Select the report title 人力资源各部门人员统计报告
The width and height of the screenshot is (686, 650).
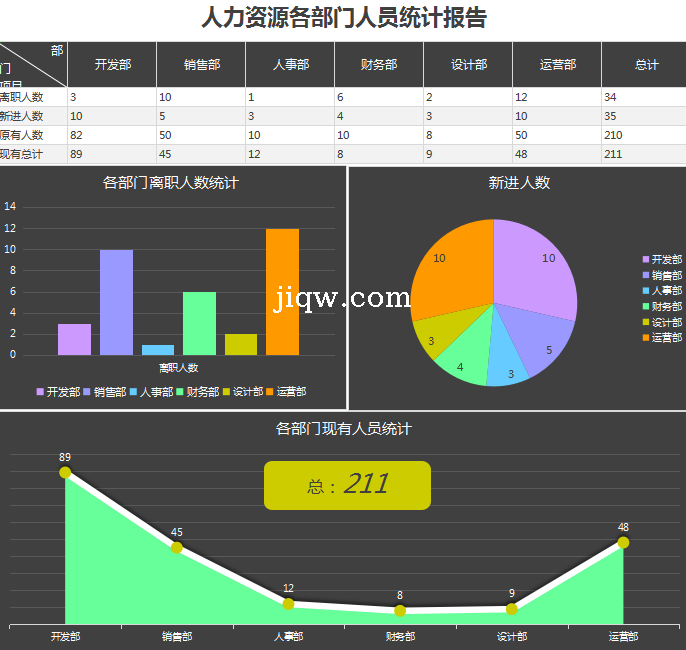coord(343,18)
